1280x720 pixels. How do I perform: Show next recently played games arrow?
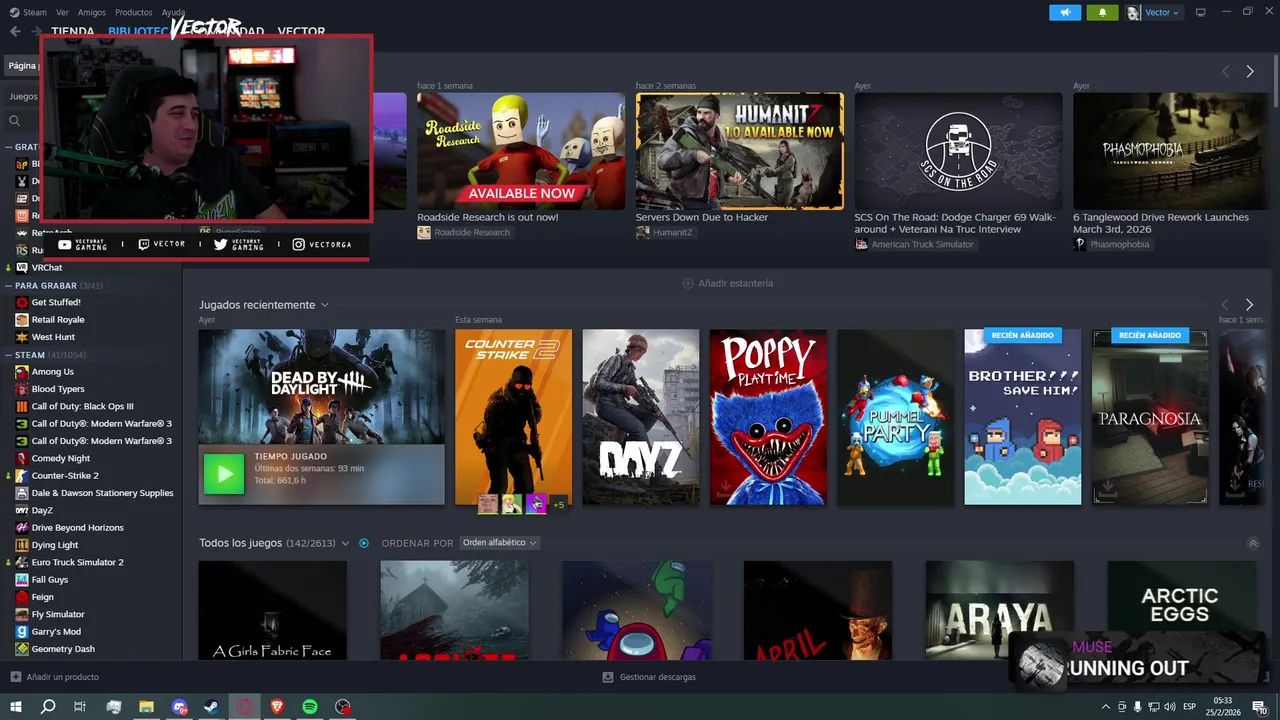[x=1249, y=305]
